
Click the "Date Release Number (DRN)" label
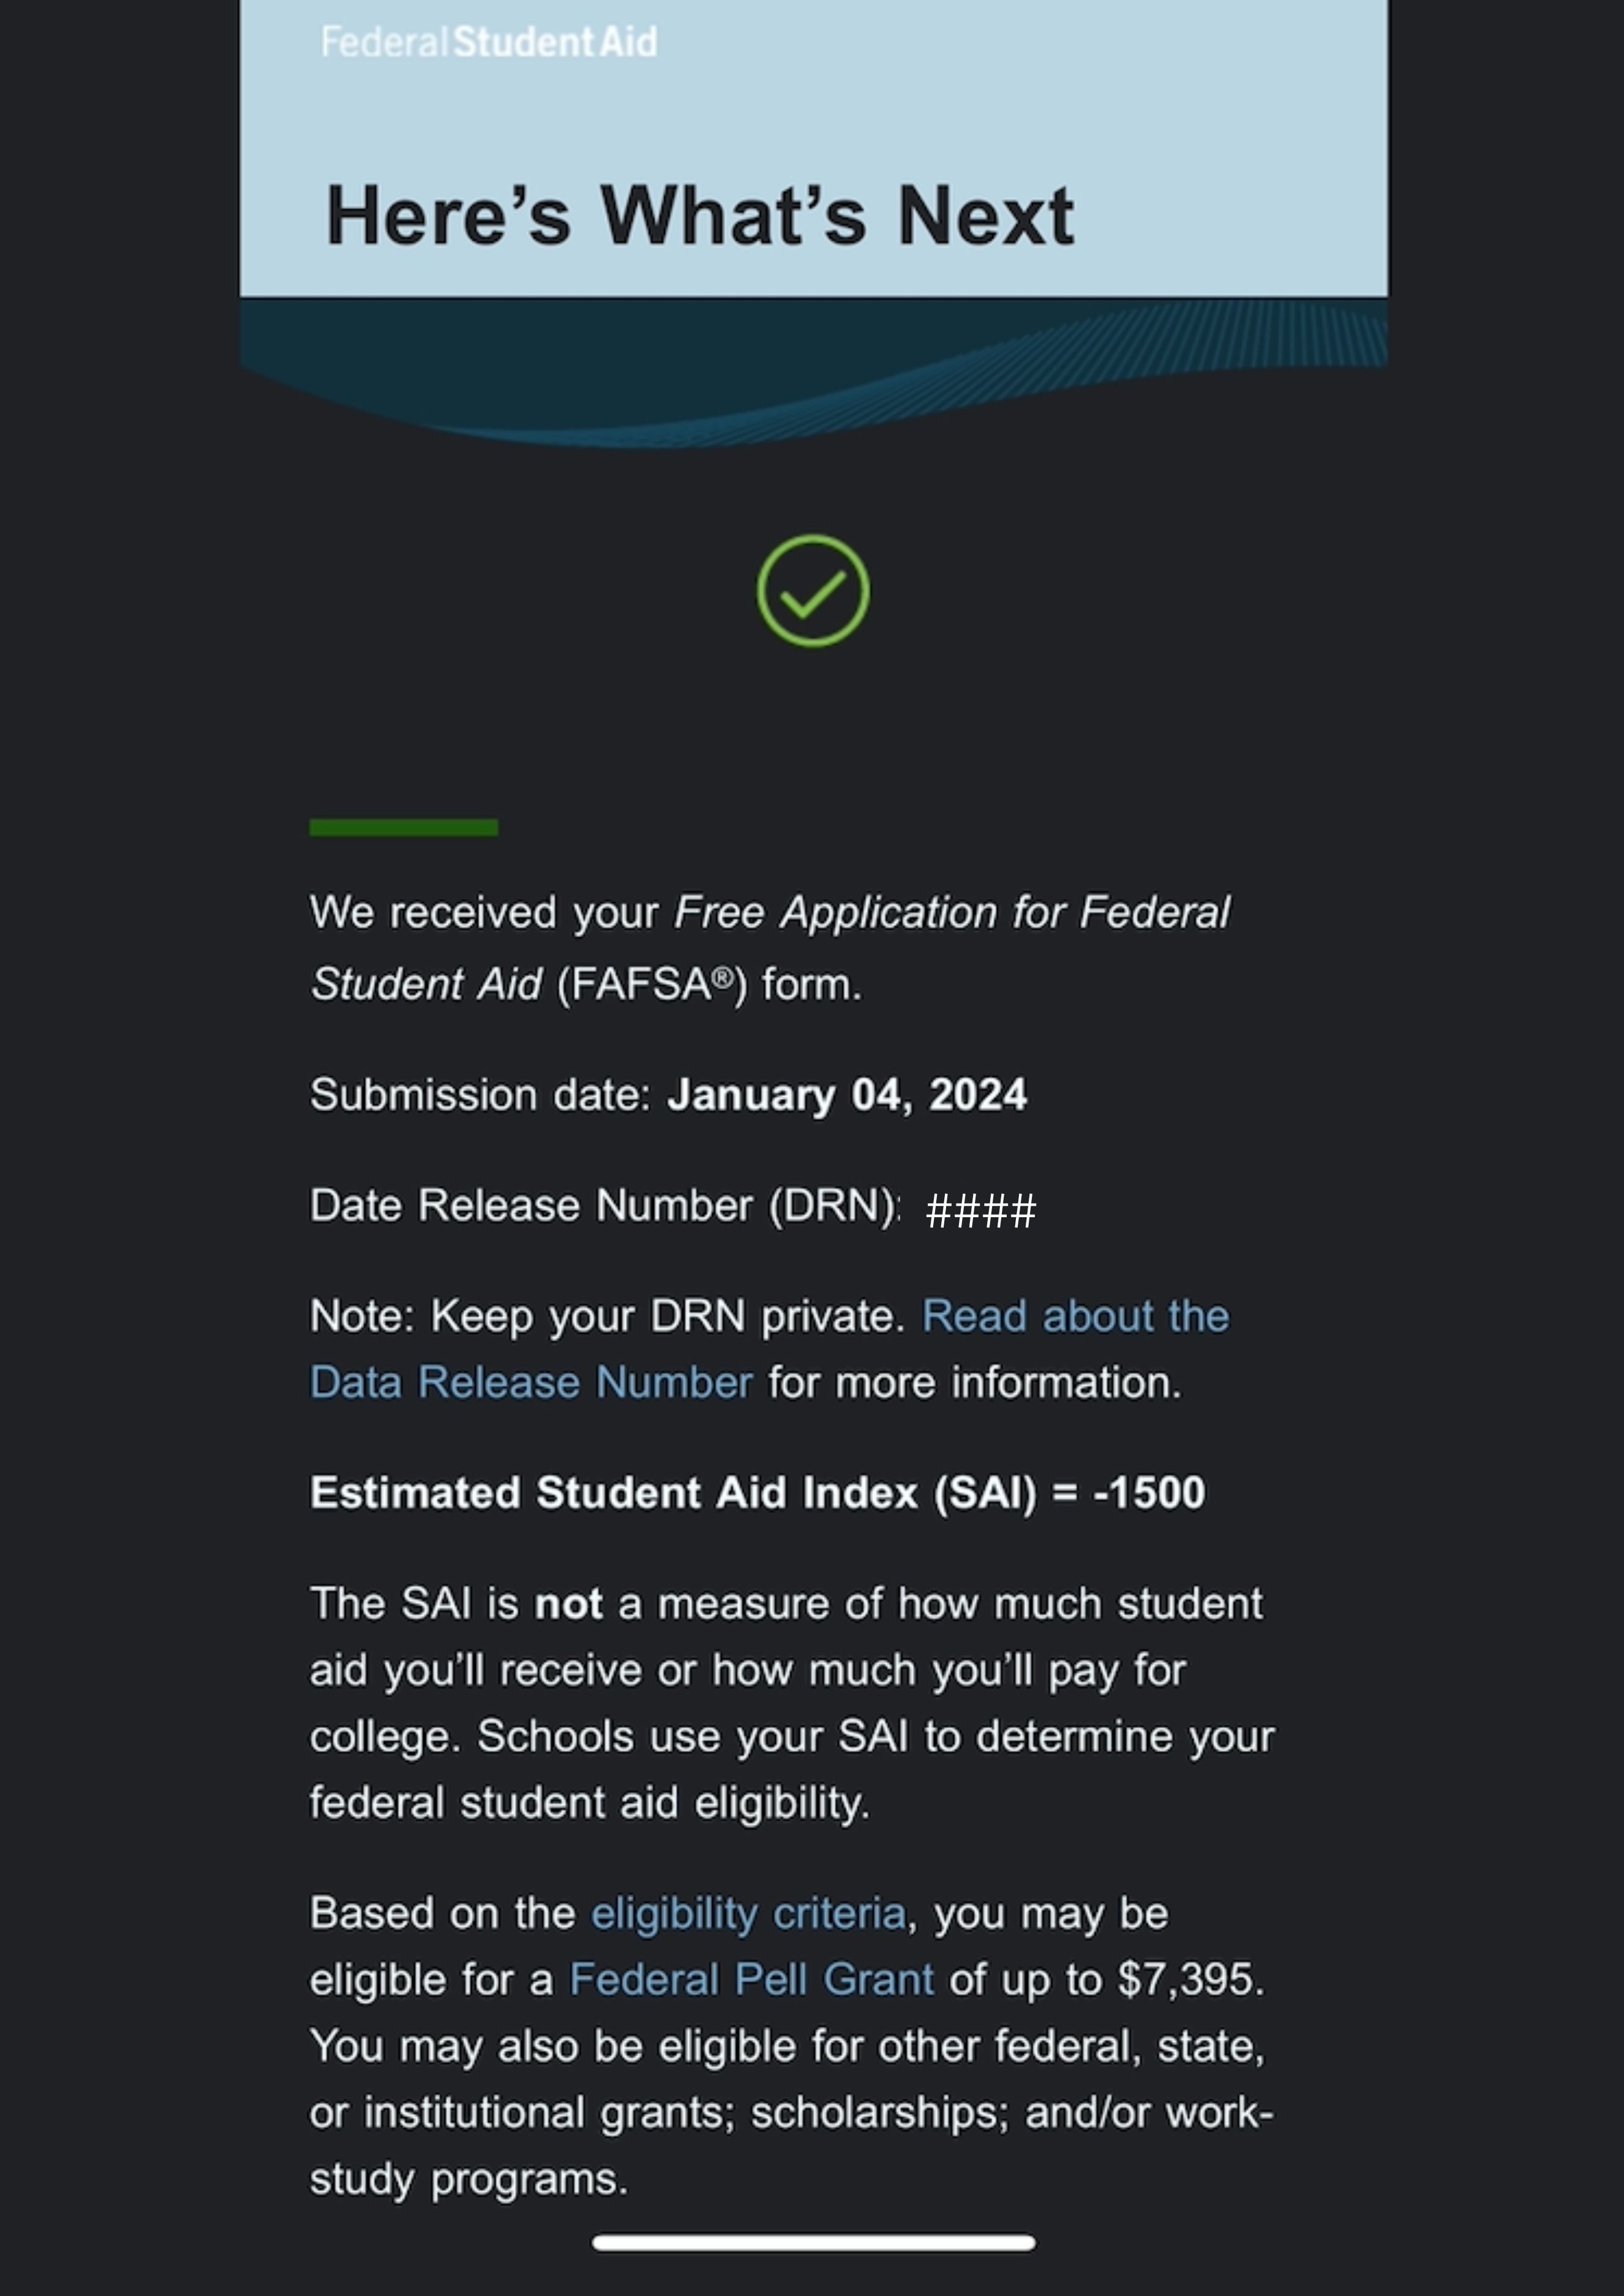604,1206
